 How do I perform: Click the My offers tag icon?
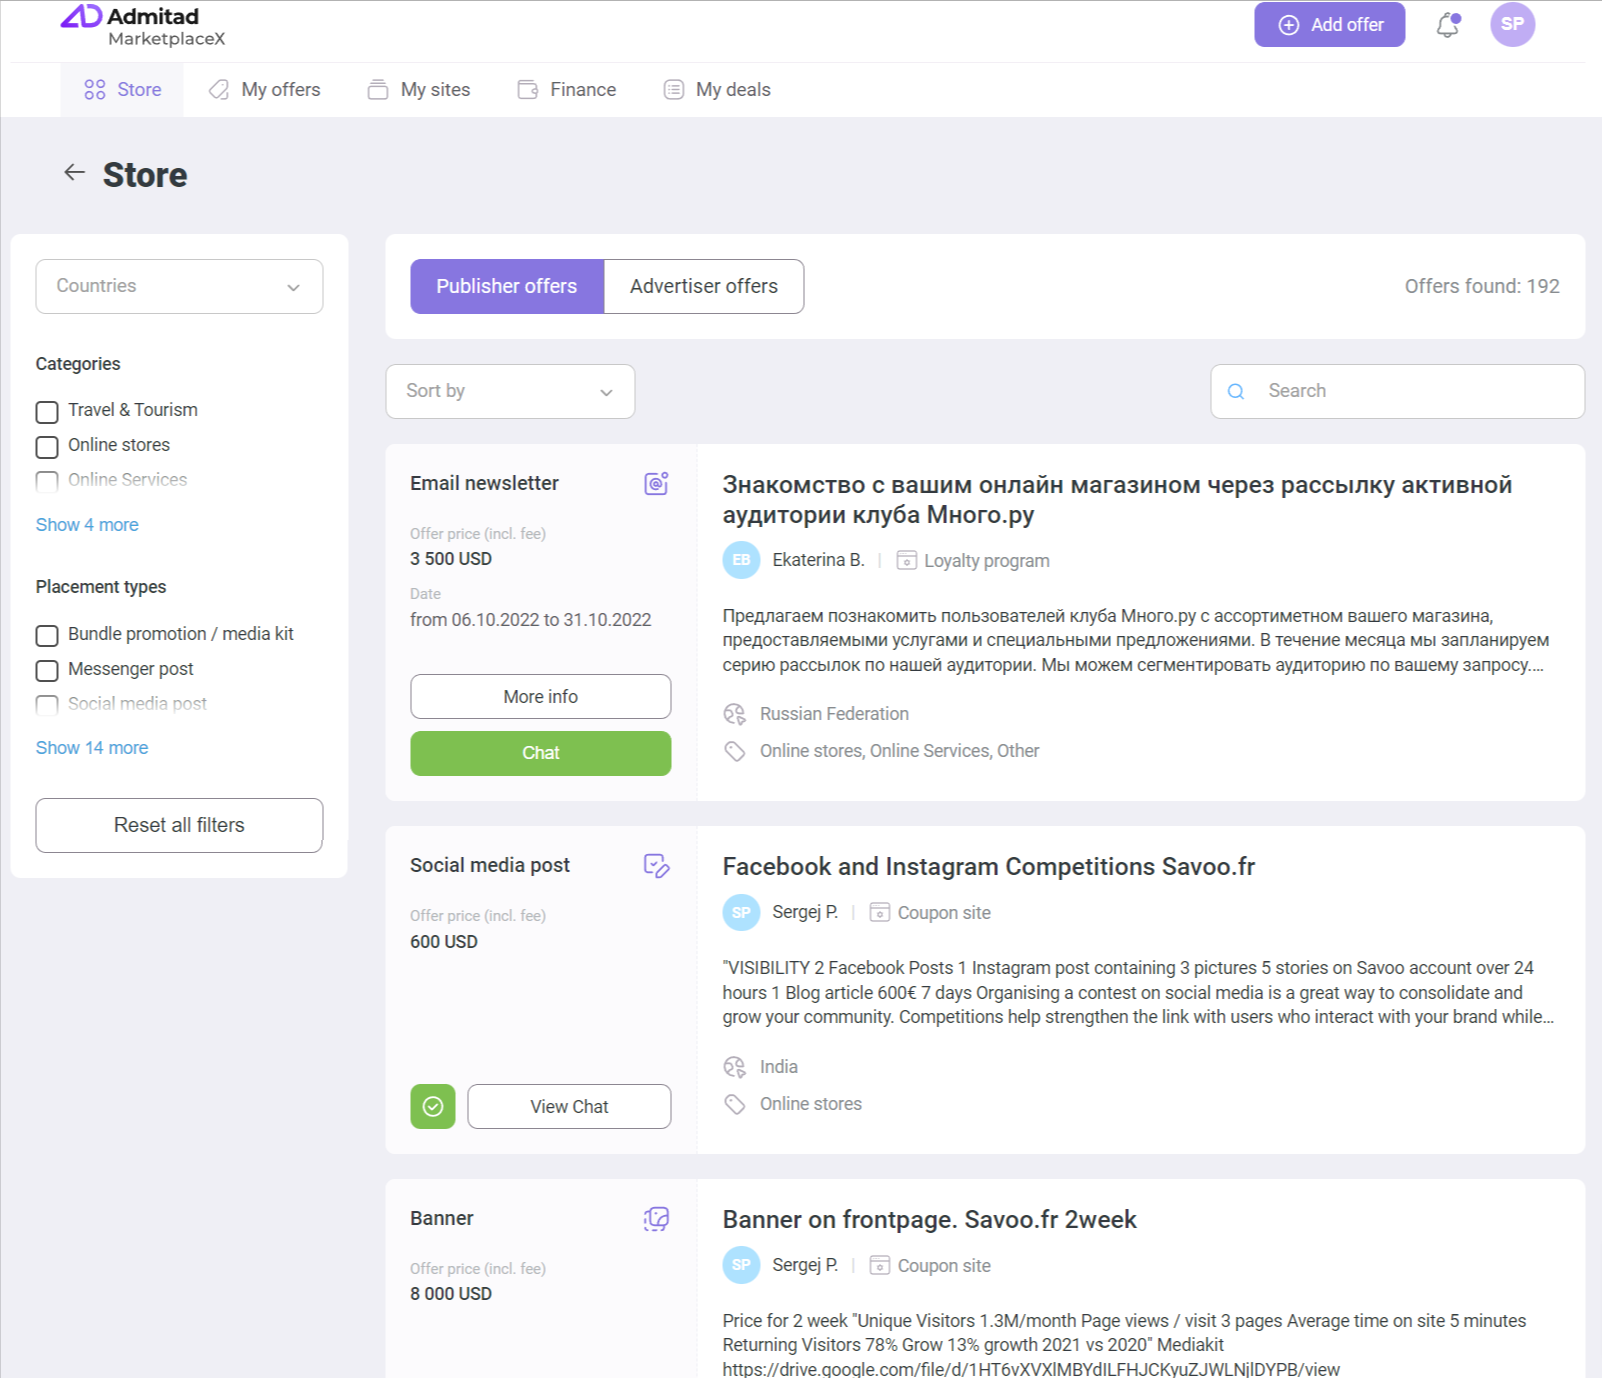pyautogui.click(x=219, y=90)
